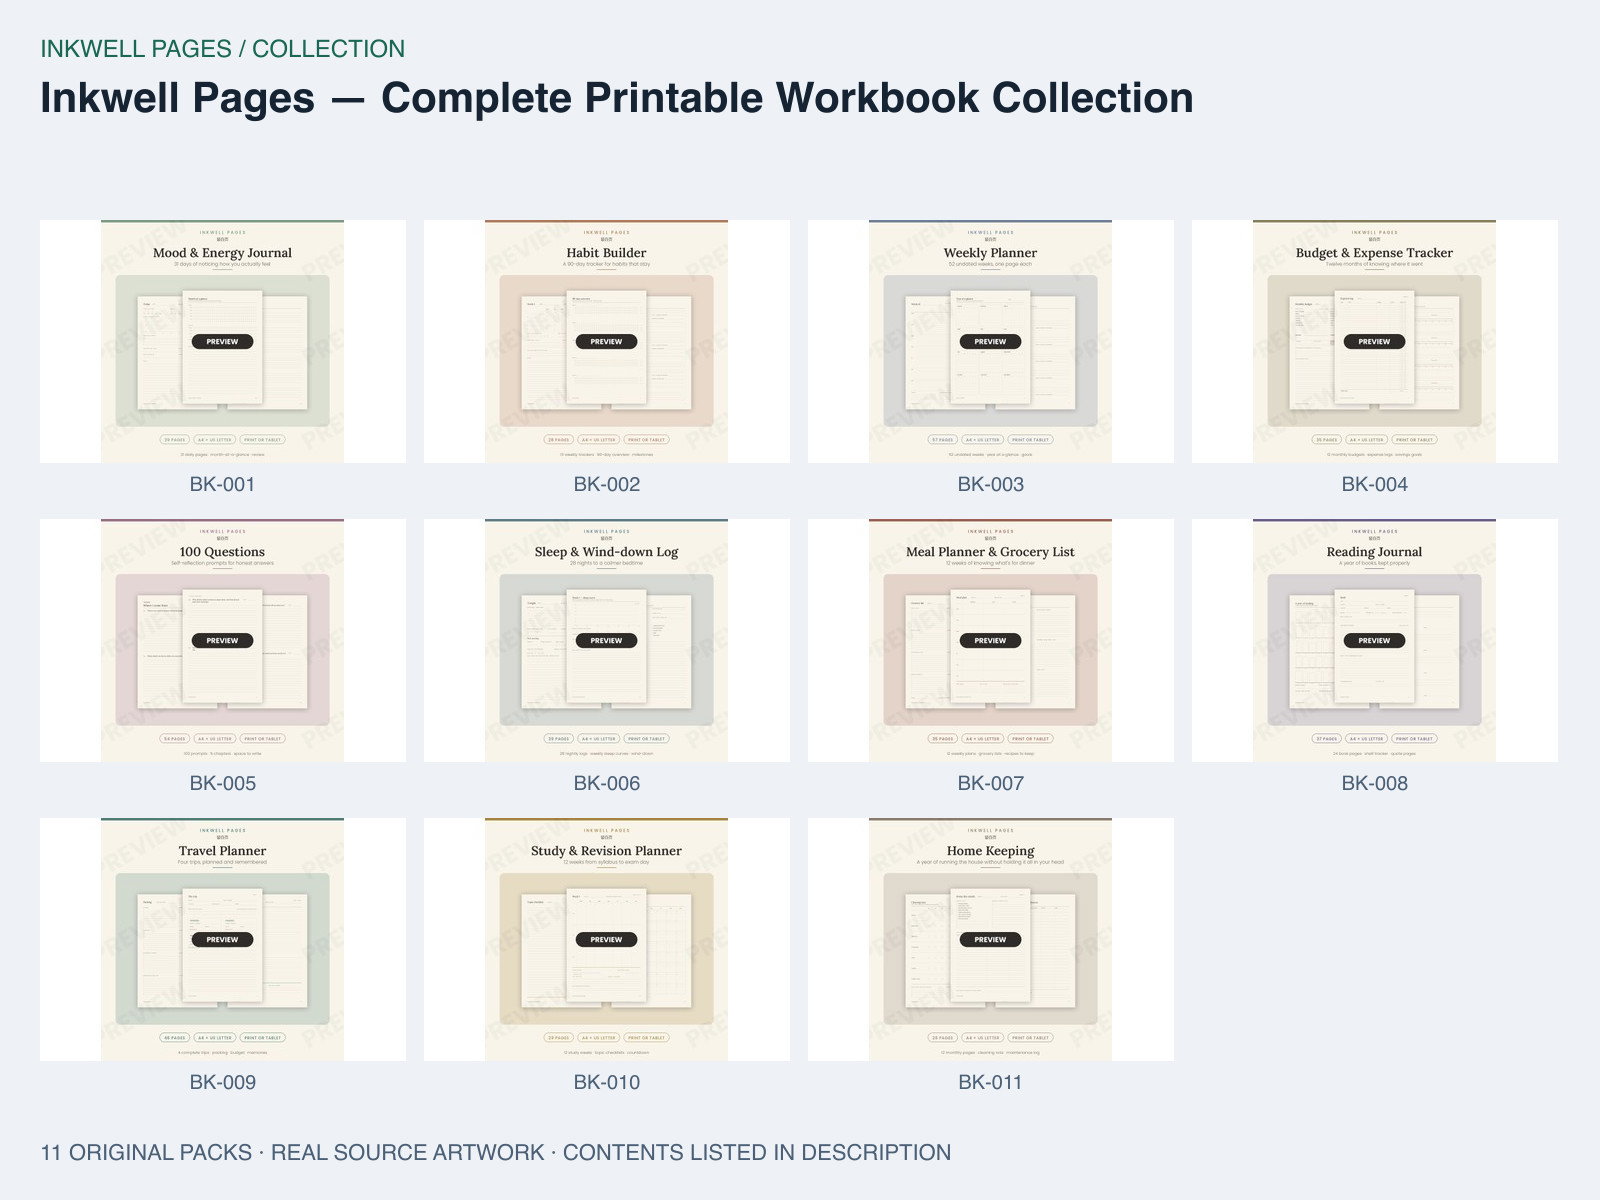
Task: Select the BK-011 caption label
Action: 990,1082
